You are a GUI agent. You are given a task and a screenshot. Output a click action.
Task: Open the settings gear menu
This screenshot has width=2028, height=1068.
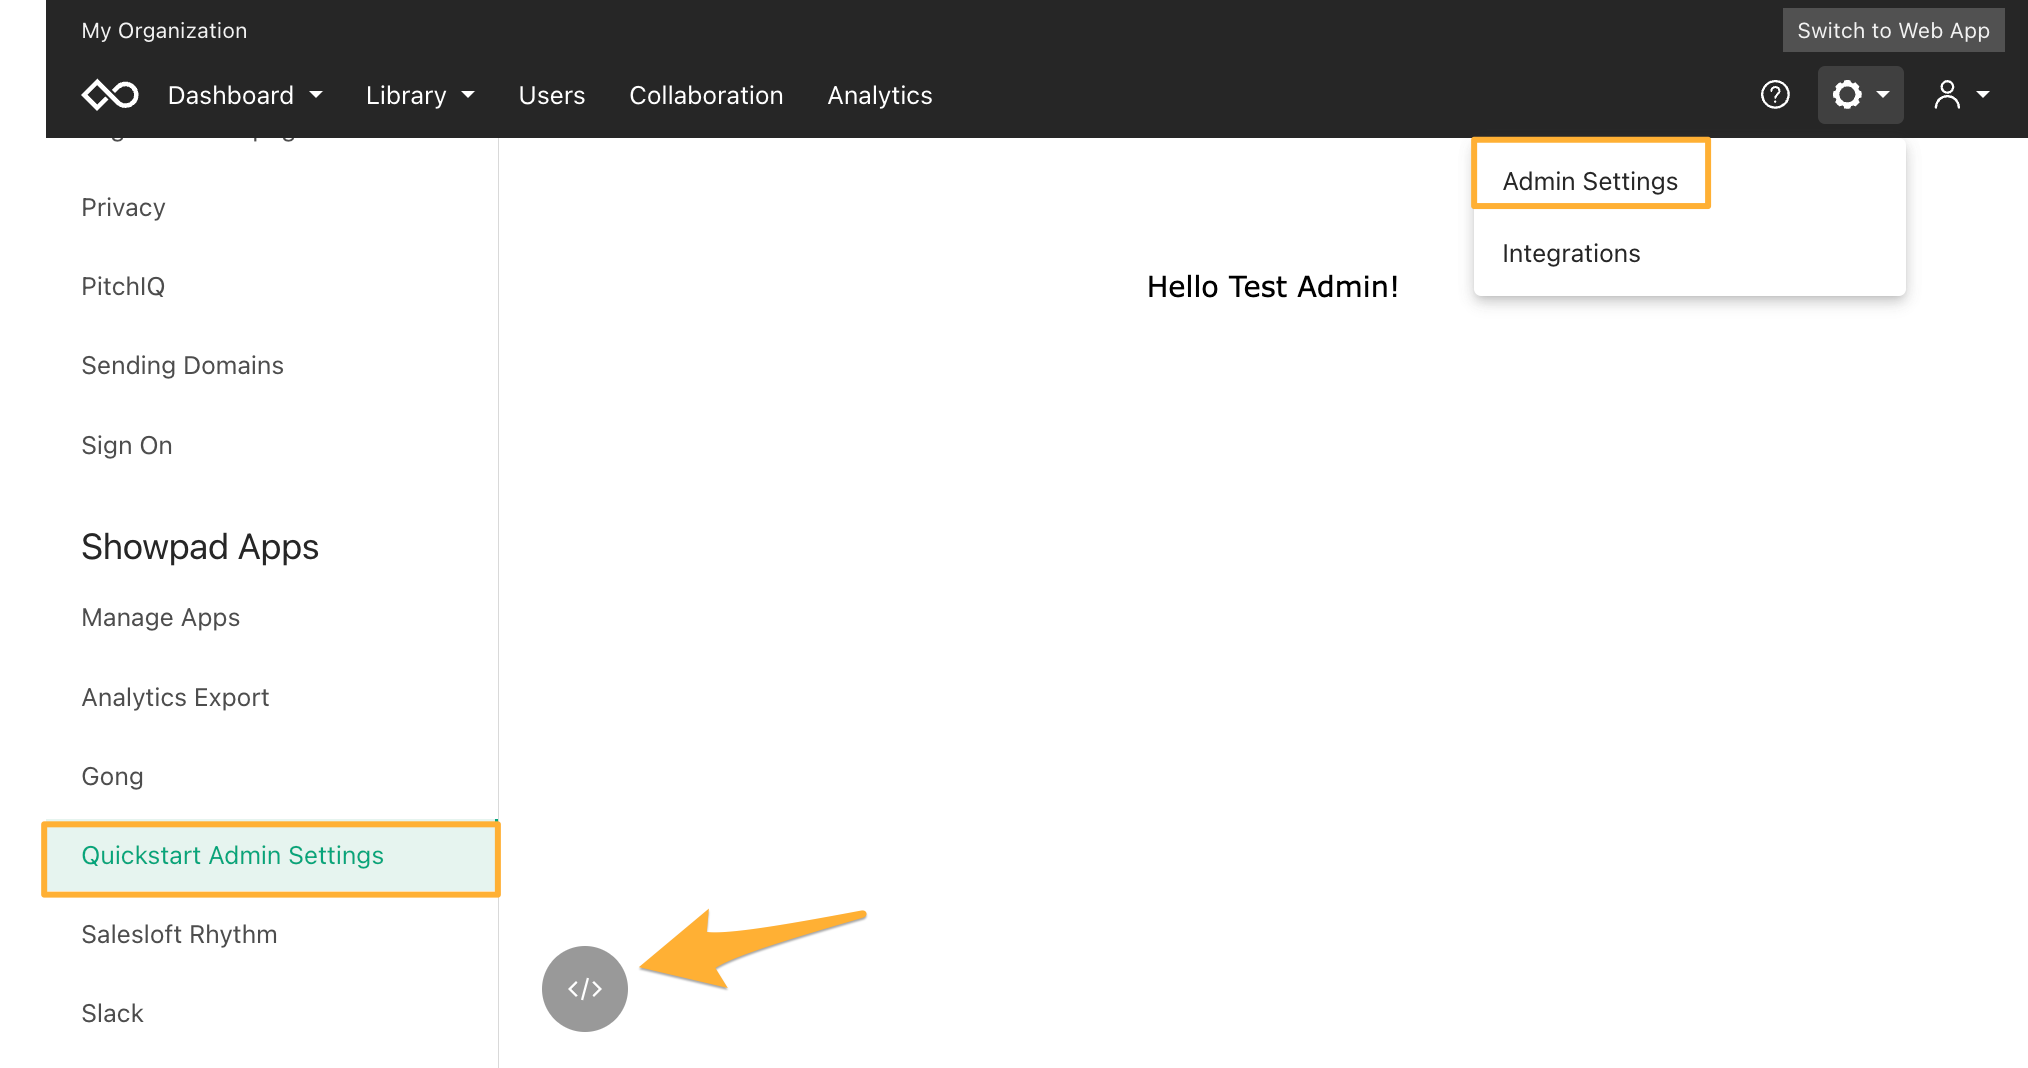tap(1860, 95)
